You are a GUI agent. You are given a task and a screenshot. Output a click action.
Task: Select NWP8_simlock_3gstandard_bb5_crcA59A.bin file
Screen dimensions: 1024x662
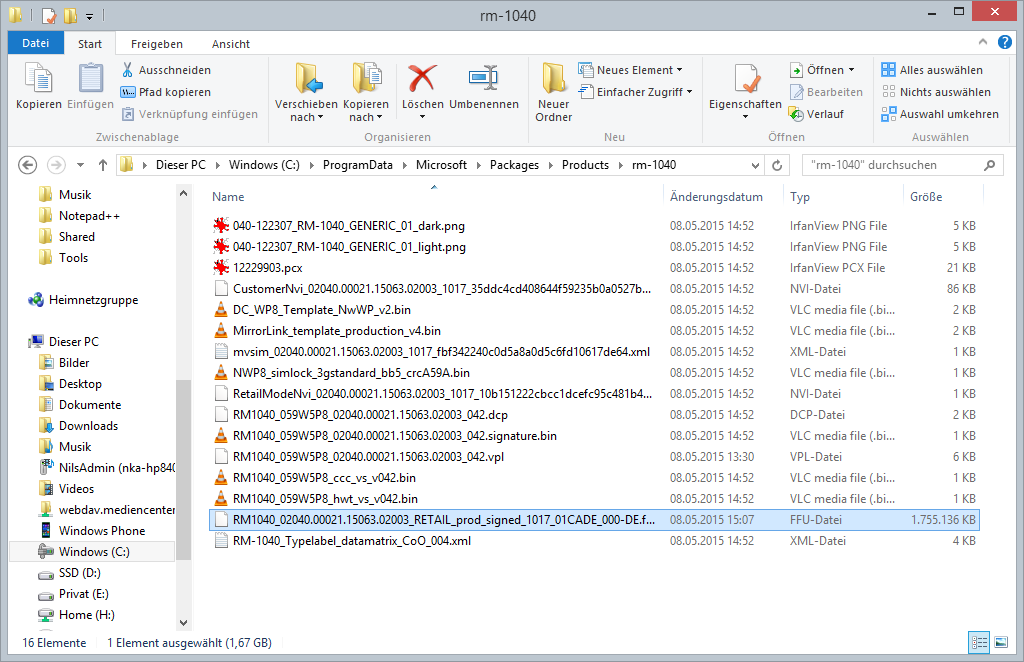(x=594, y=373)
